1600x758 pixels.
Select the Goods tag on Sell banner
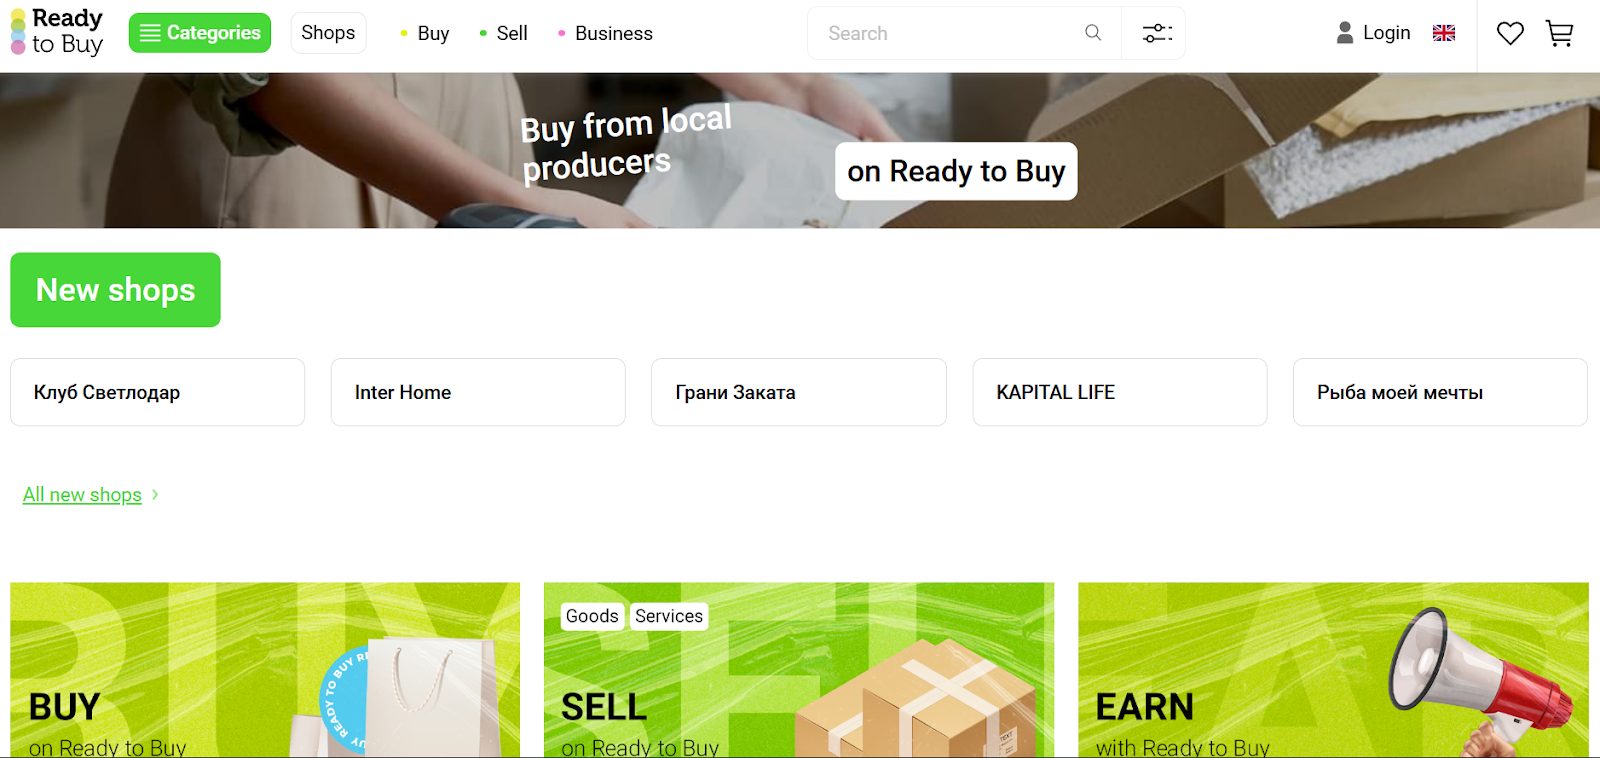tap(592, 616)
